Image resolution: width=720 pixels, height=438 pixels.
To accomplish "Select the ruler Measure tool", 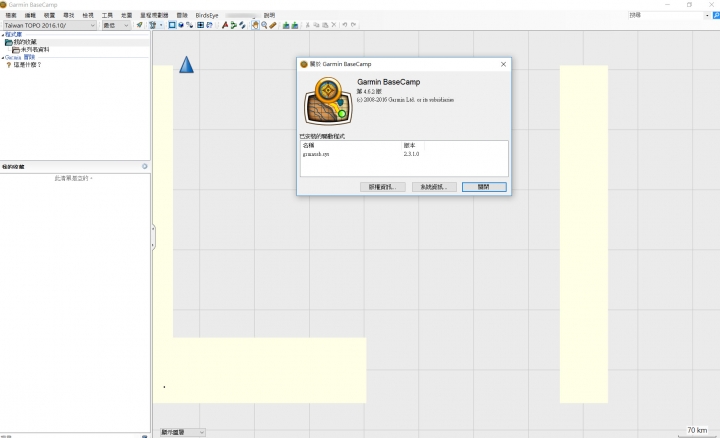I will [273, 25].
